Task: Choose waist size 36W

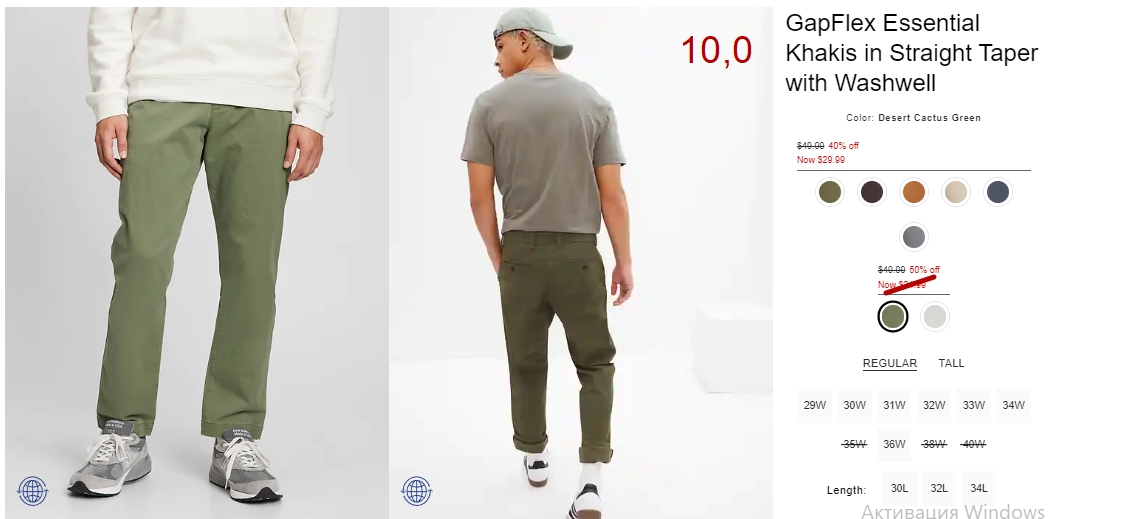Action: [x=894, y=444]
